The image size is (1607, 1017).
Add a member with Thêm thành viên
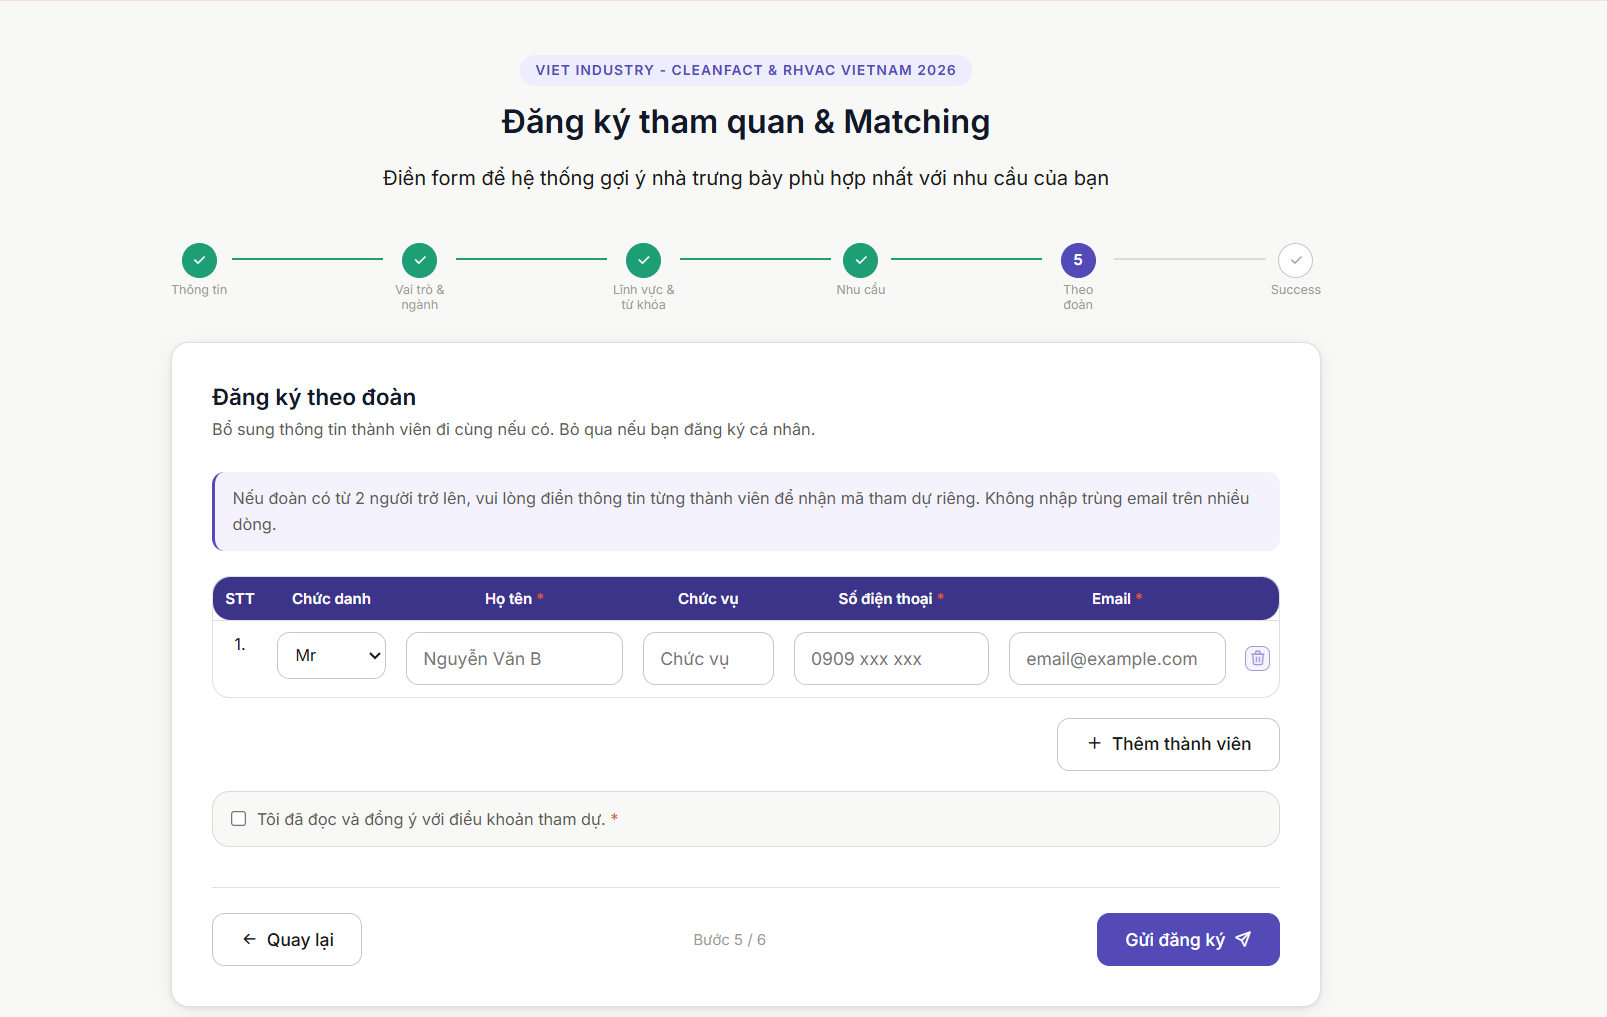click(x=1168, y=744)
